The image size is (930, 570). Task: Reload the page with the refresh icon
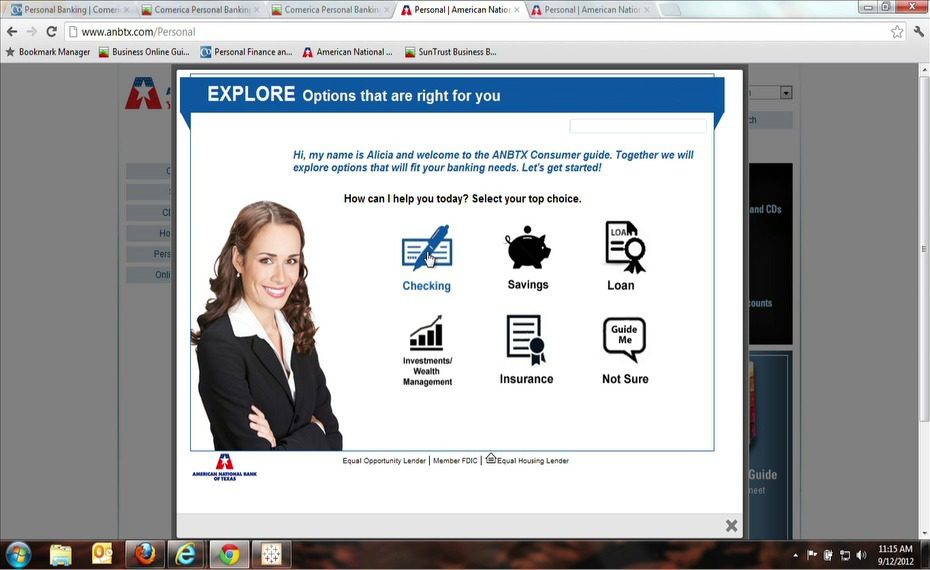[52, 31]
